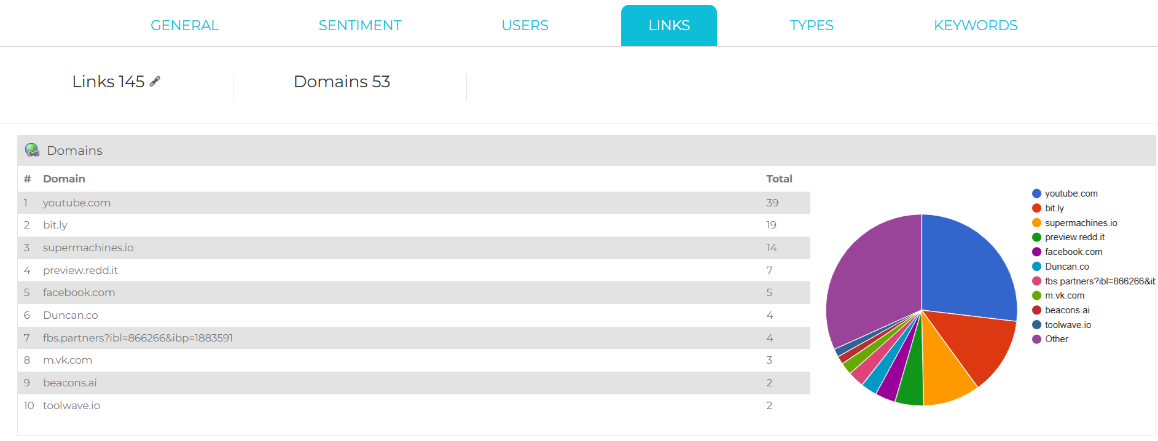1158x441 pixels.
Task: Click the link icon beside Links 145
Action: coord(155,82)
